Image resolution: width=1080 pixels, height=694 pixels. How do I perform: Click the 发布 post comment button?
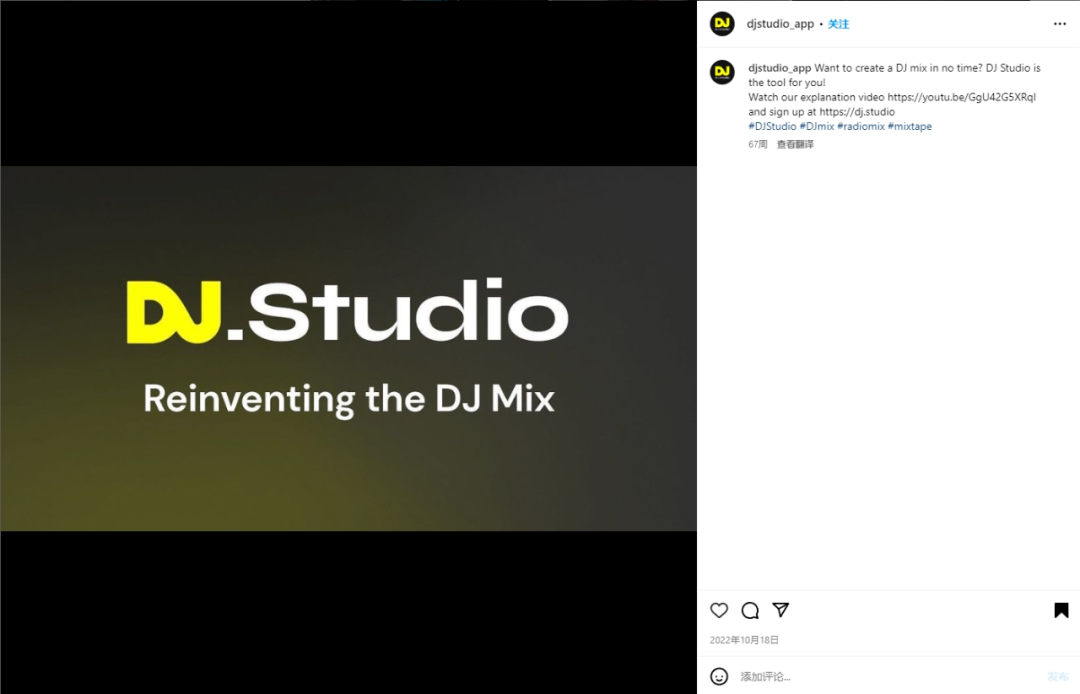tap(1058, 677)
